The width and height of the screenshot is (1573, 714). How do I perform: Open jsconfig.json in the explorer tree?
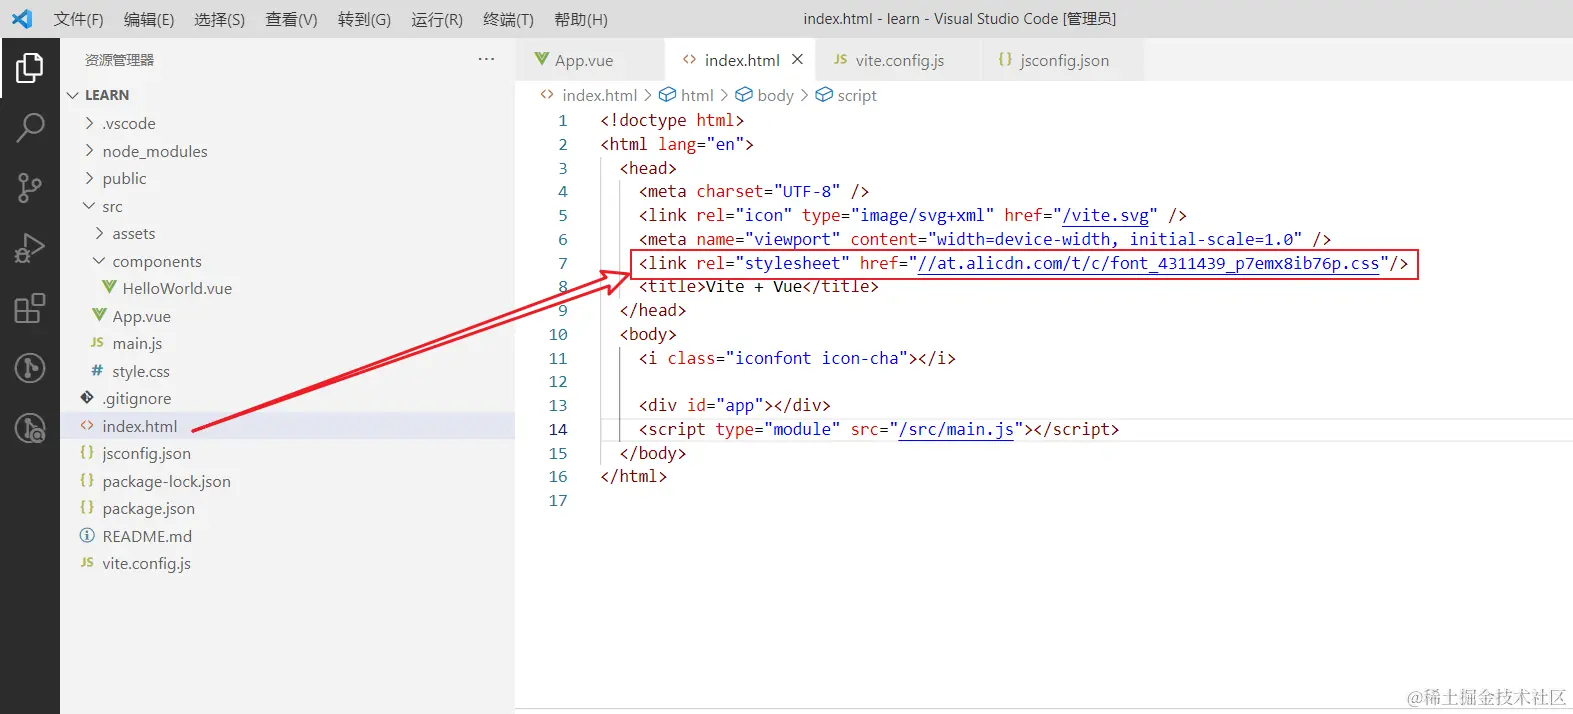click(146, 453)
